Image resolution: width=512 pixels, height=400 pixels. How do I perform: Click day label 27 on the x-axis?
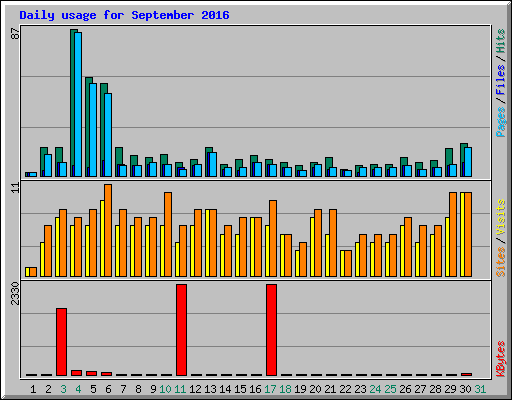click(420, 389)
